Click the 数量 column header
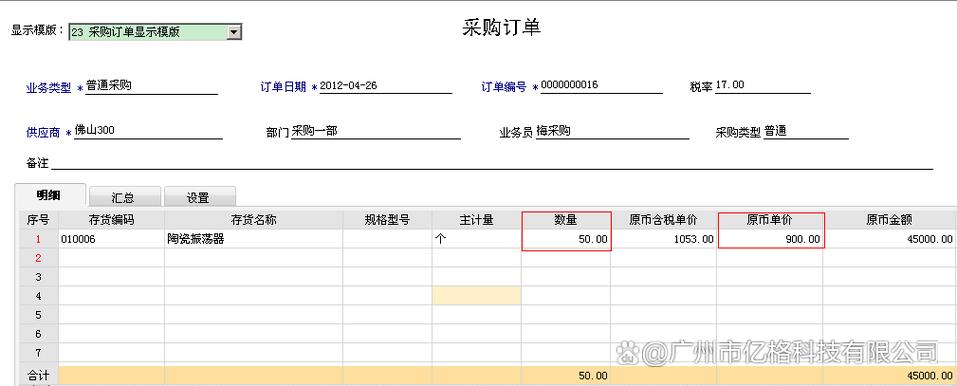The height and width of the screenshot is (386, 957). 566,220
